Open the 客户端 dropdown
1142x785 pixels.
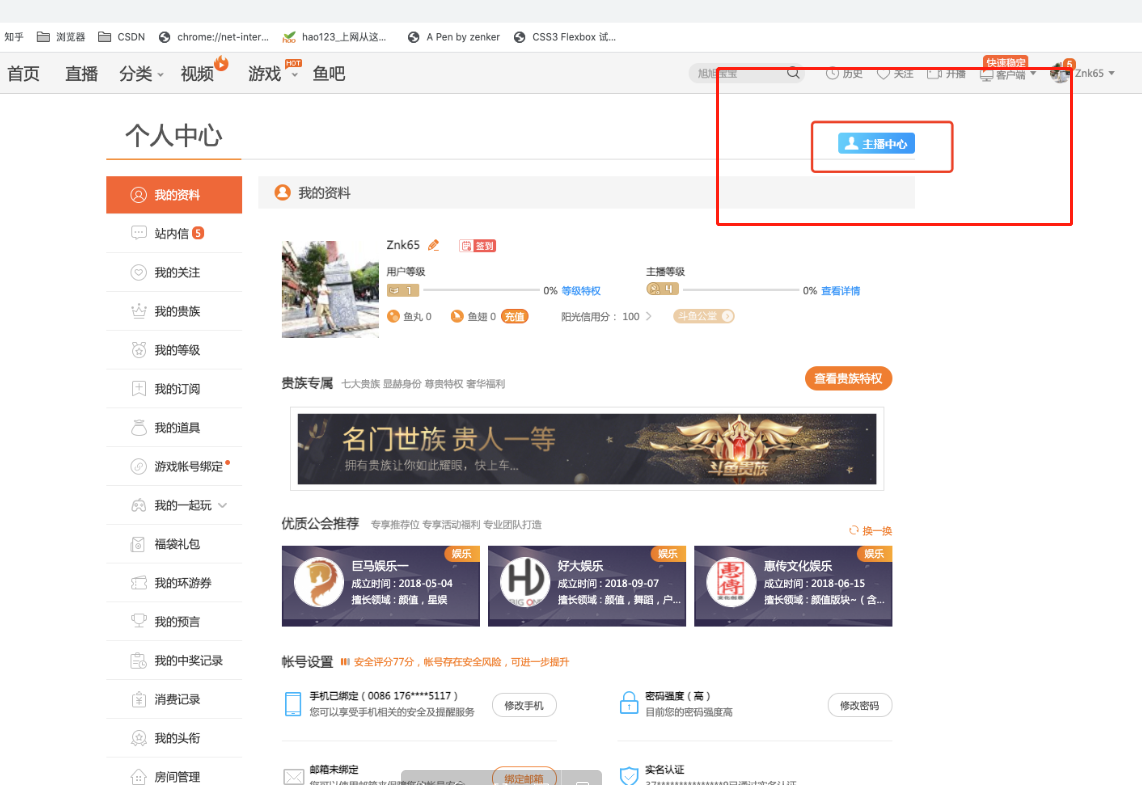[x=1008, y=74]
